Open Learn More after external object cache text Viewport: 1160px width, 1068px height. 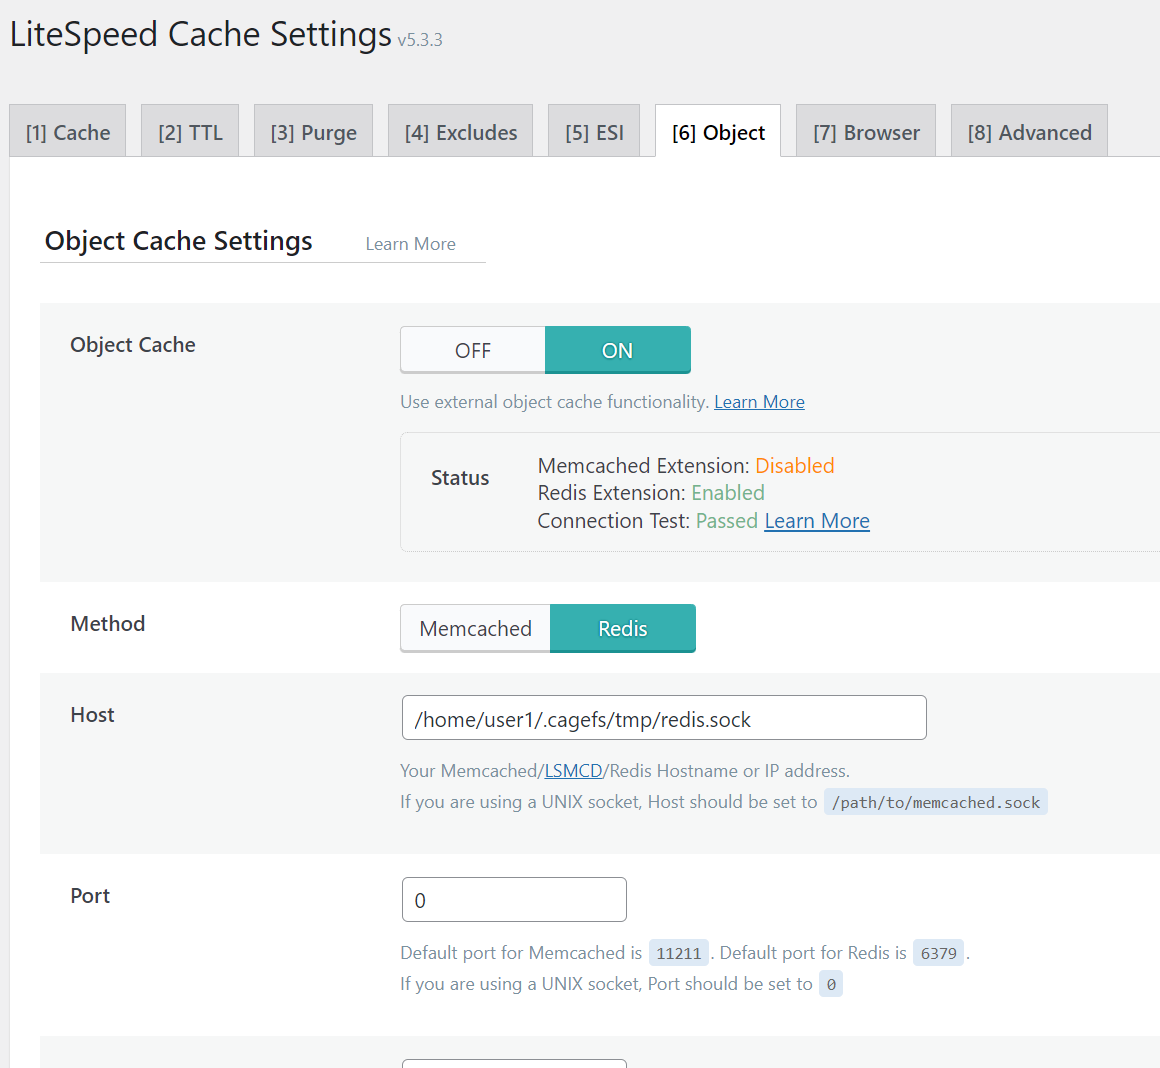[x=759, y=402]
